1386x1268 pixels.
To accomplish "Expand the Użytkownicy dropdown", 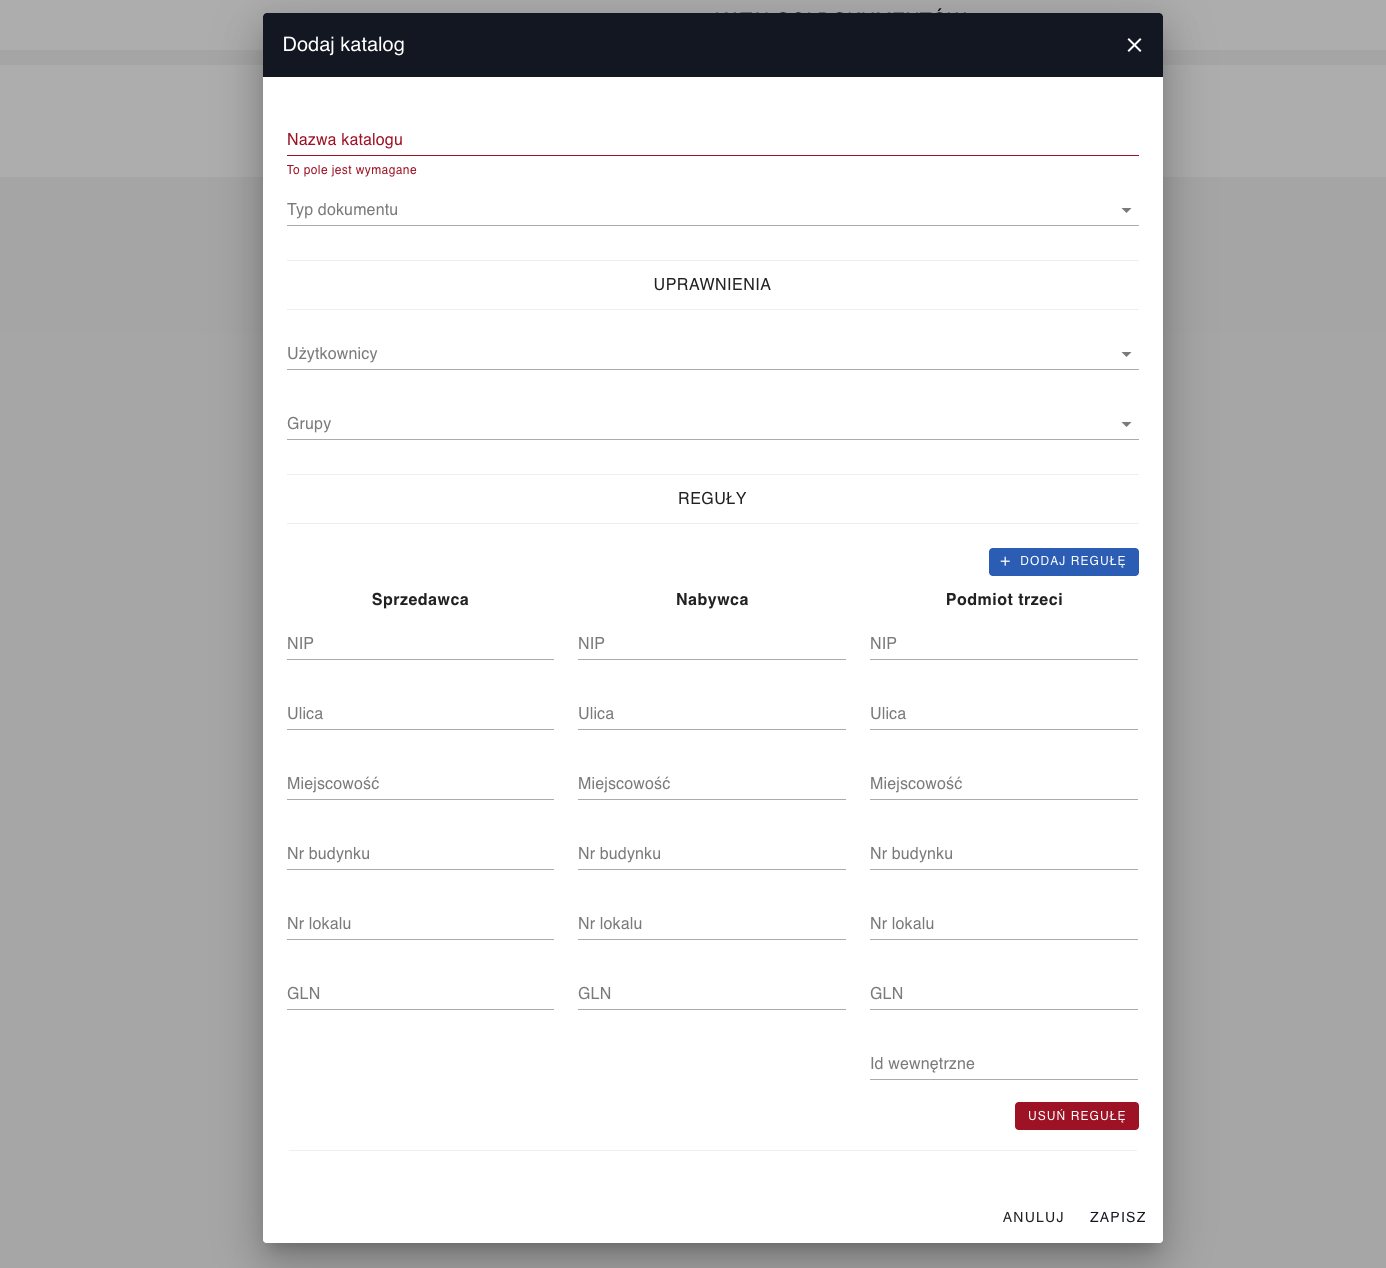I will pyautogui.click(x=712, y=354).
